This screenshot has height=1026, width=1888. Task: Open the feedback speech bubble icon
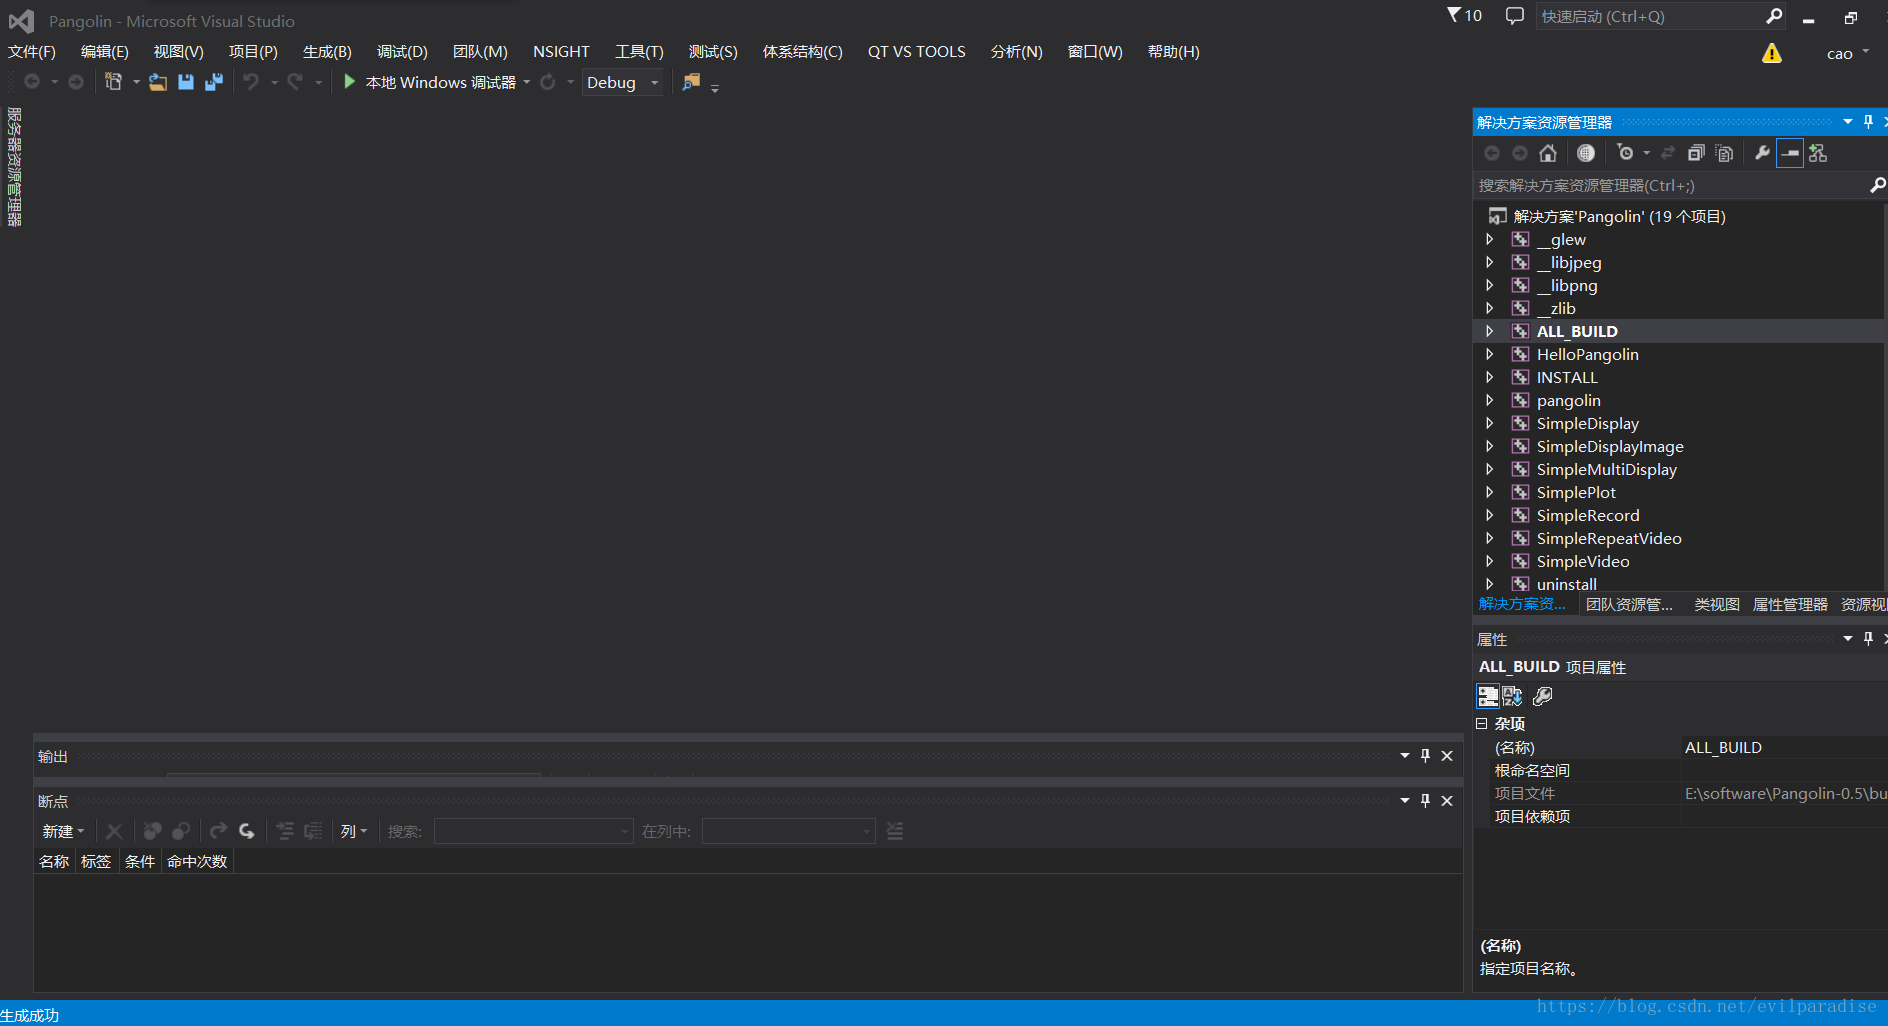[x=1515, y=15]
